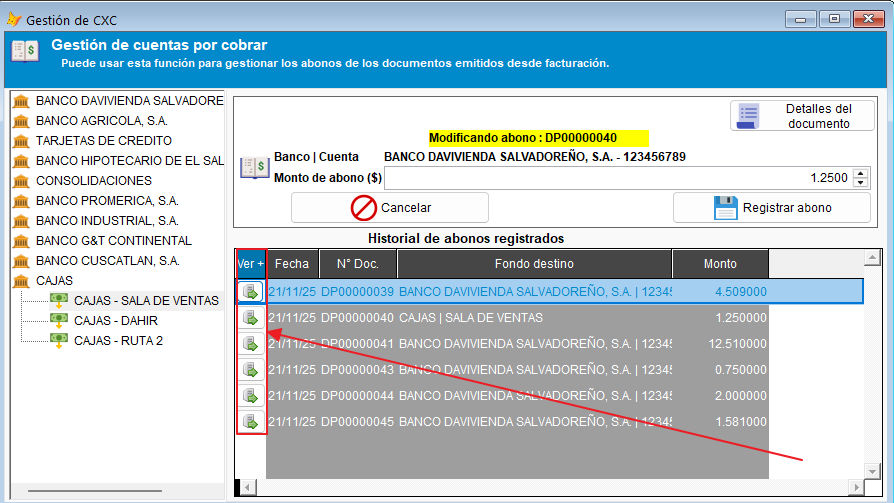Click CAJAS | SALA DE VENTAS destination cell
This screenshot has width=894, height=503.
tap(471, 318)
